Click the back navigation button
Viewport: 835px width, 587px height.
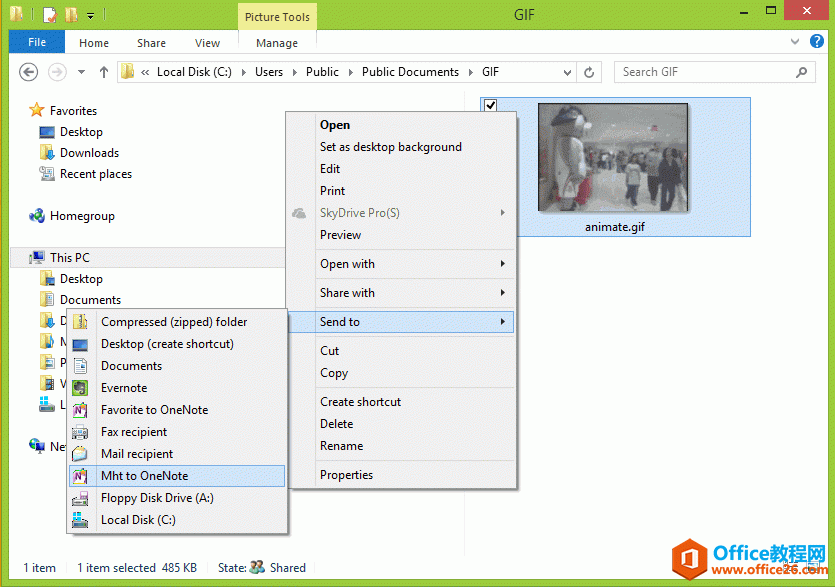(x=29, y=72)
